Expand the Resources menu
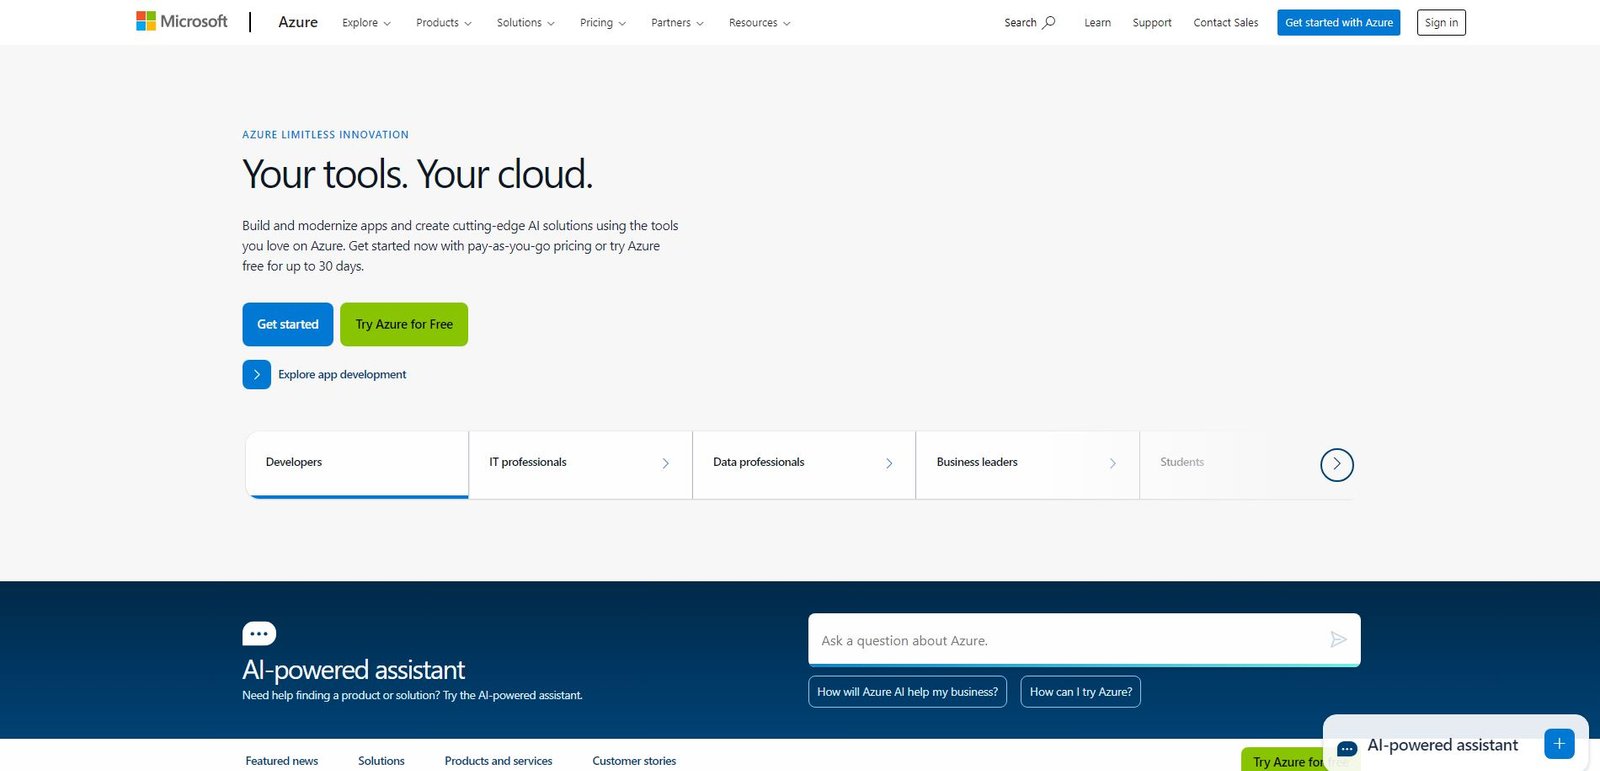 (760, 22)
